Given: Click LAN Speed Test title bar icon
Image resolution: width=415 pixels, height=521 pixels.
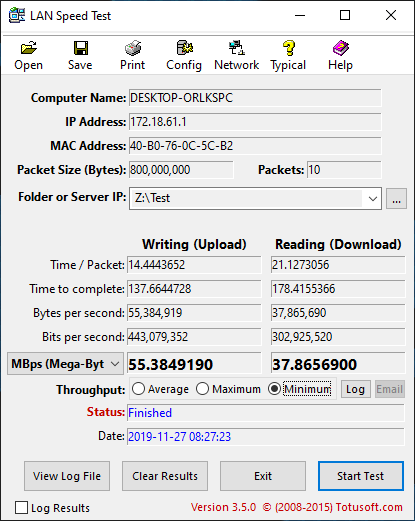Looking at the screenshot, I should click(x=17, y=15).
